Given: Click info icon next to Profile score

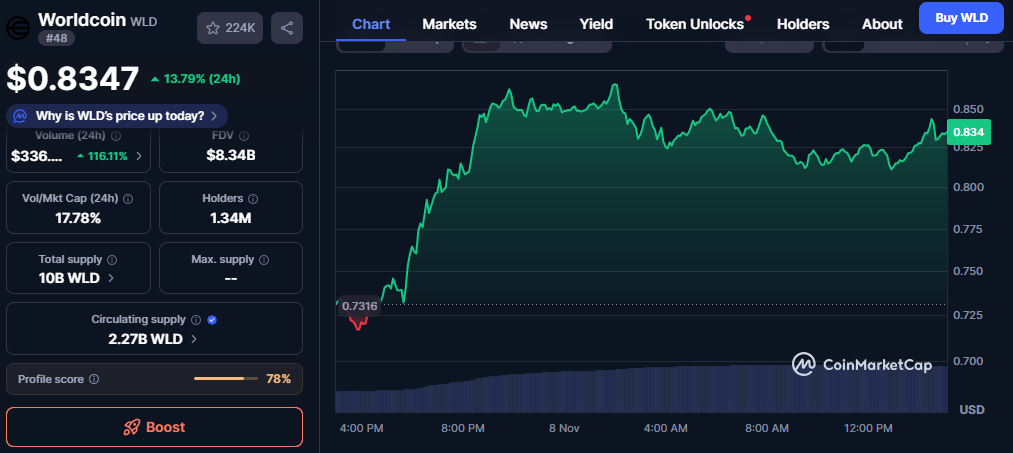Looking at the screenshot, I should (94, 380).
